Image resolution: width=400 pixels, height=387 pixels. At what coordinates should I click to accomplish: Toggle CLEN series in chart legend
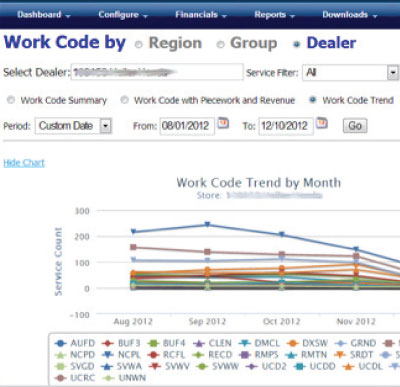coord(212,343)
